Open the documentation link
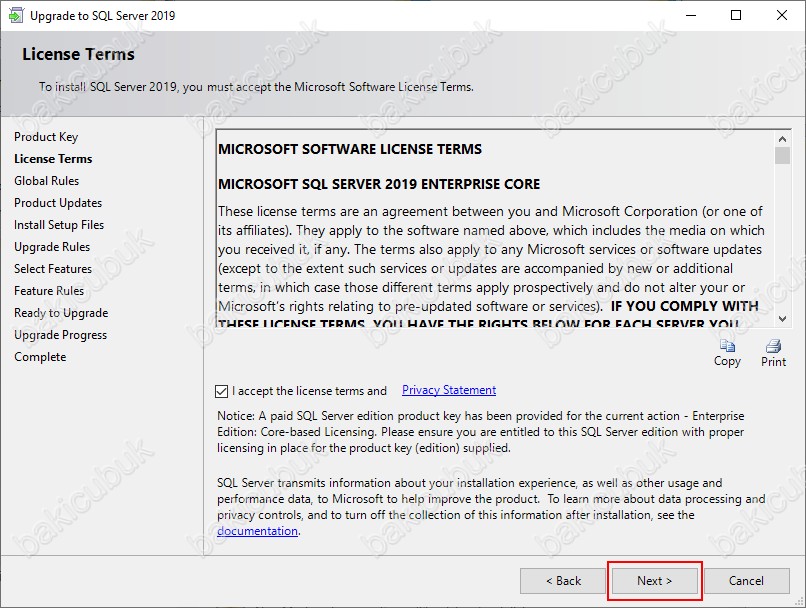This screenshot has height=608, width=806. [x=257, y=531]
